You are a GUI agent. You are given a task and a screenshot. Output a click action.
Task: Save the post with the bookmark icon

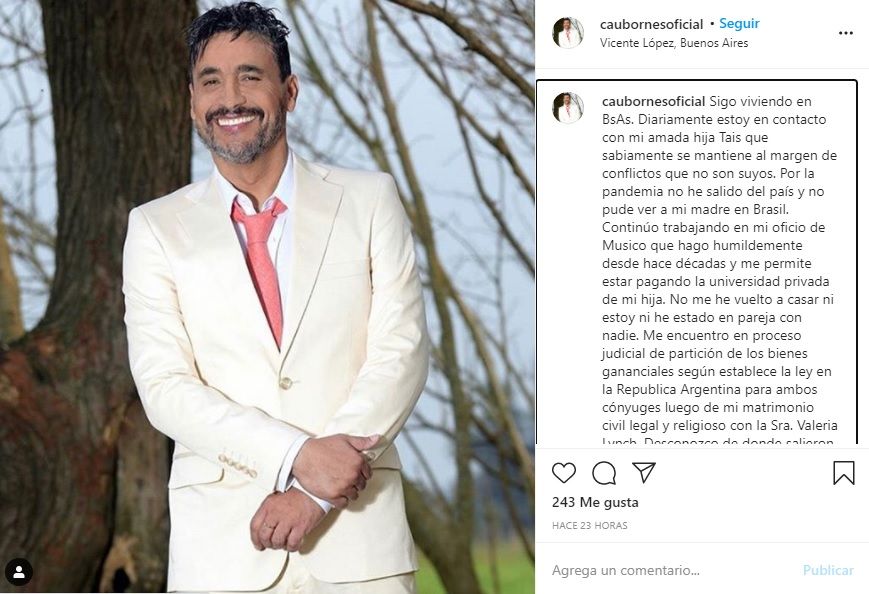844,473
